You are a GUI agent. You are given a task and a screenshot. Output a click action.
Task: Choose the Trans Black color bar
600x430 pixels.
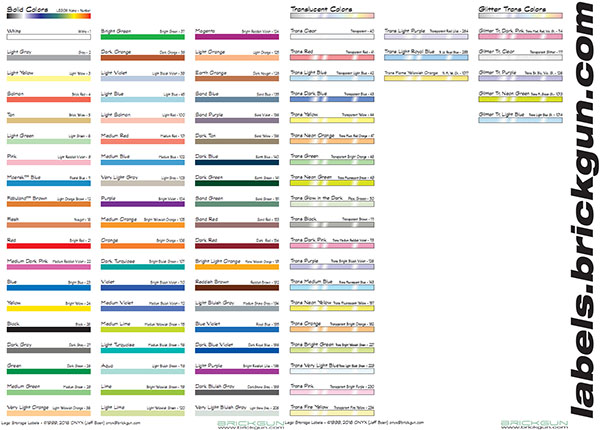coord(332,225)
